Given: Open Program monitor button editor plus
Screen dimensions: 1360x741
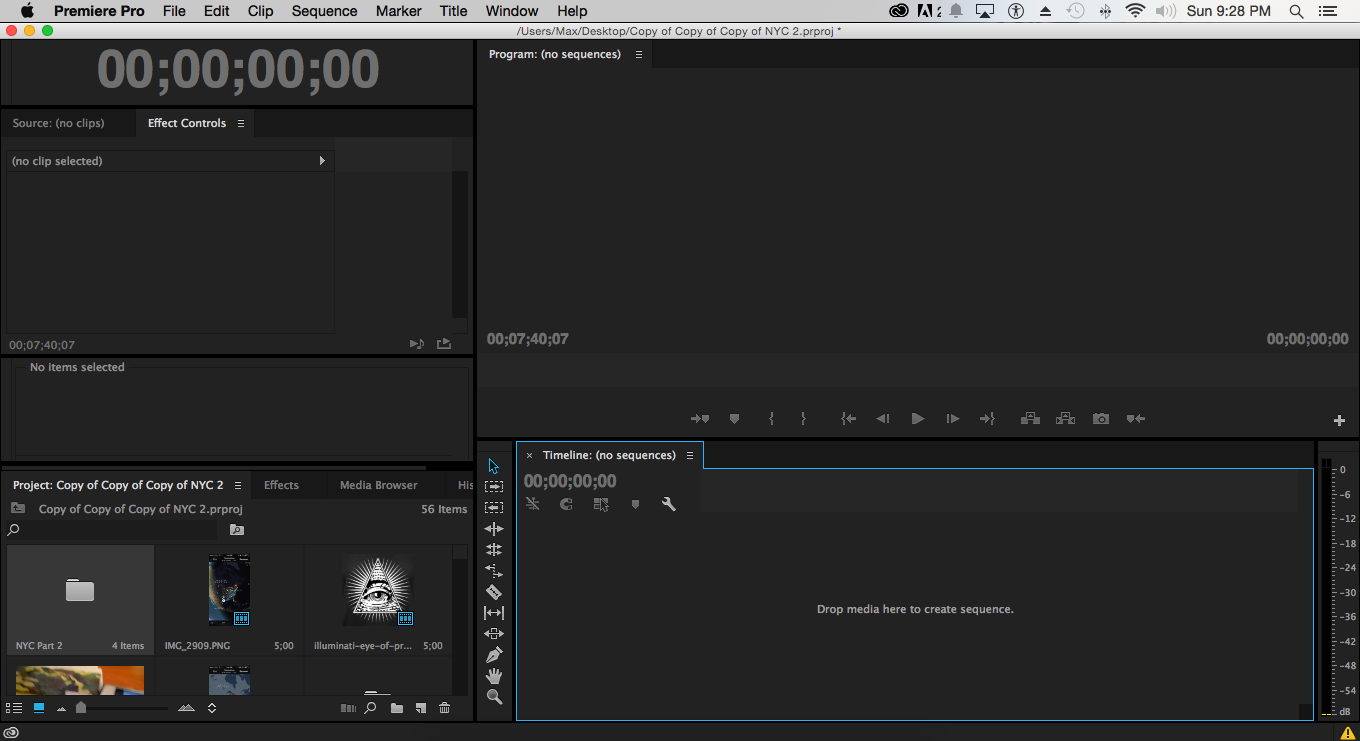Looking at the screenshot, I should click(1340, 420).
